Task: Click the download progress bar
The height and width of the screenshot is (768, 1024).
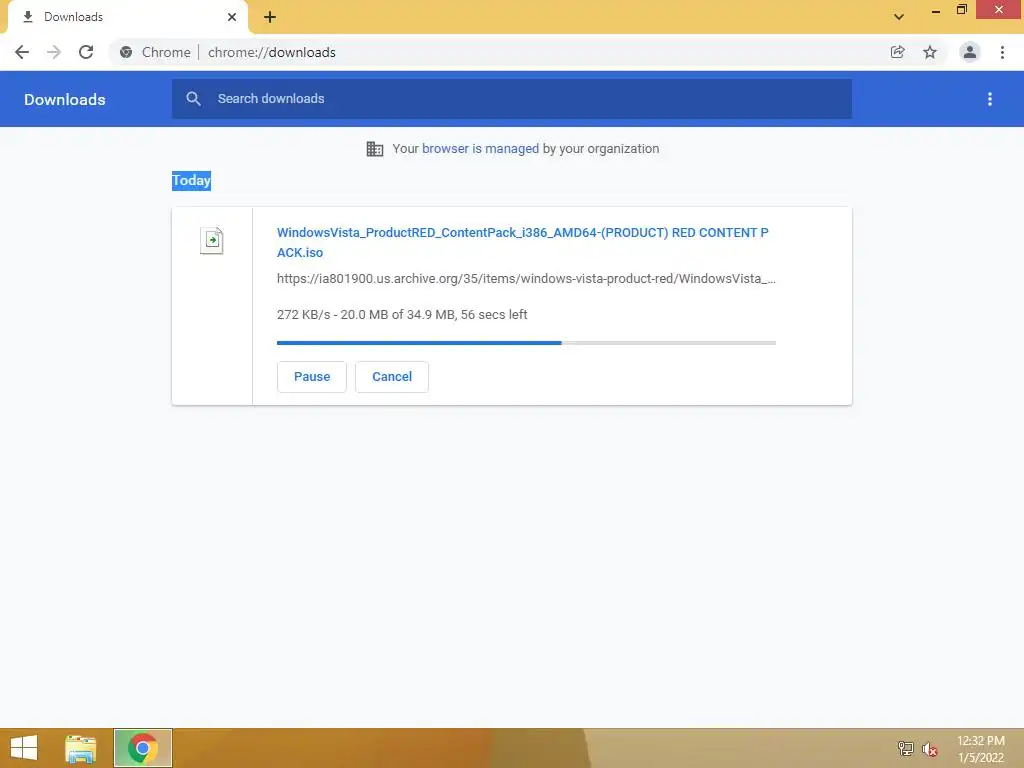Action: (x=526, y=343)
